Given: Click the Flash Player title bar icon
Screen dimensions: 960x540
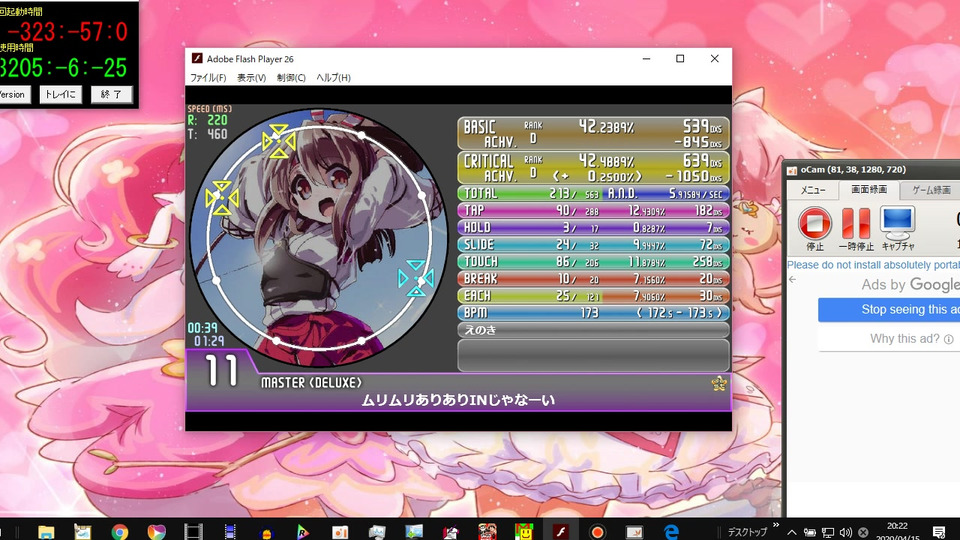Looking at the screenshot, I should click(x=197, y=58).
